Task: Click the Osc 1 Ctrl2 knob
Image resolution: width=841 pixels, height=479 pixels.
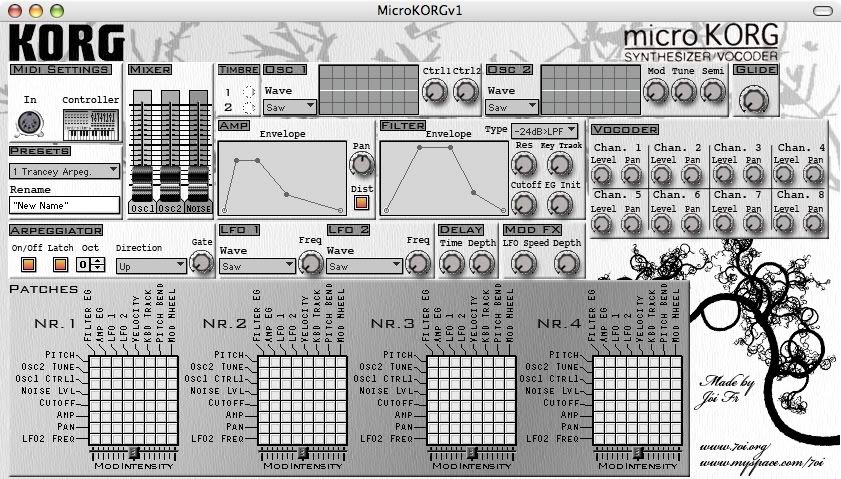Action: [x=466, y=92]
